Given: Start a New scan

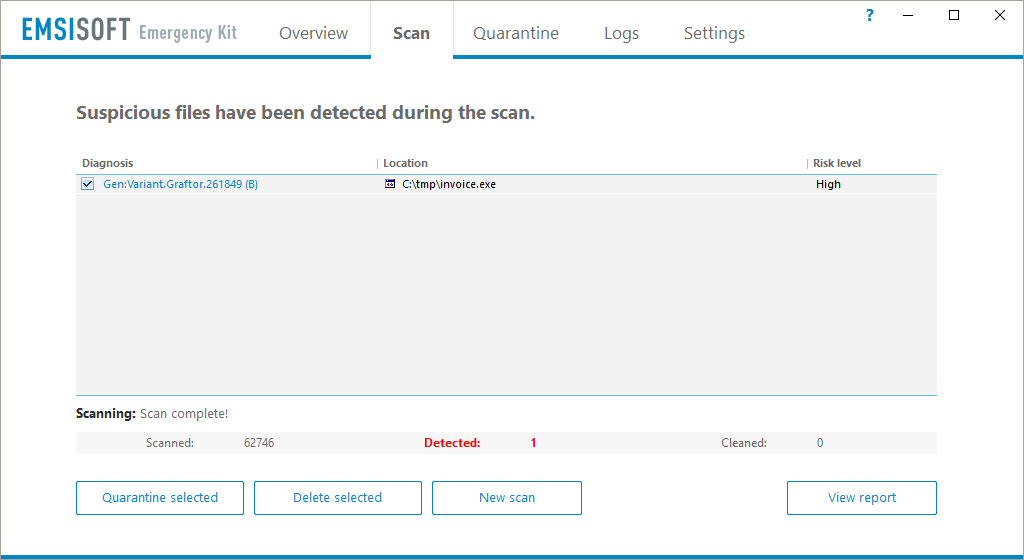Looking at the screenshot, I should coord(507,498).
